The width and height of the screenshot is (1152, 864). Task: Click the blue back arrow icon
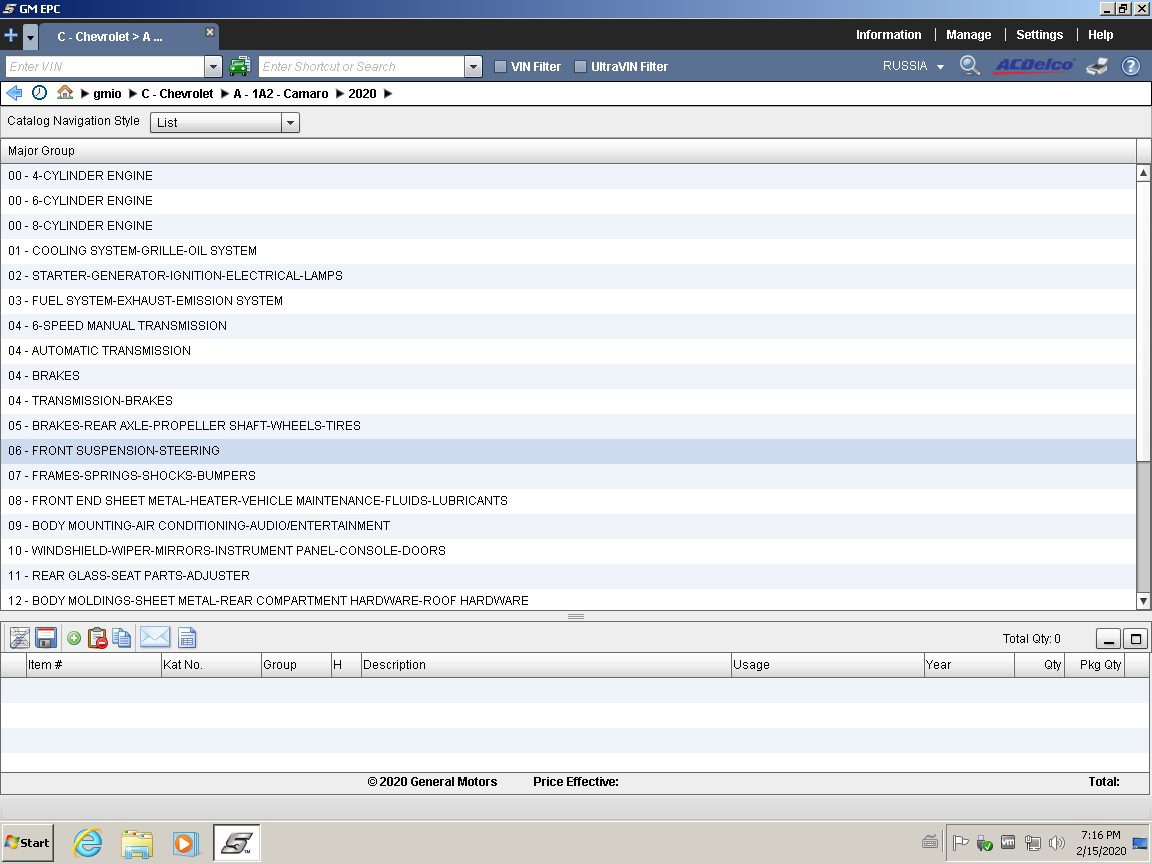pos(14,93)
